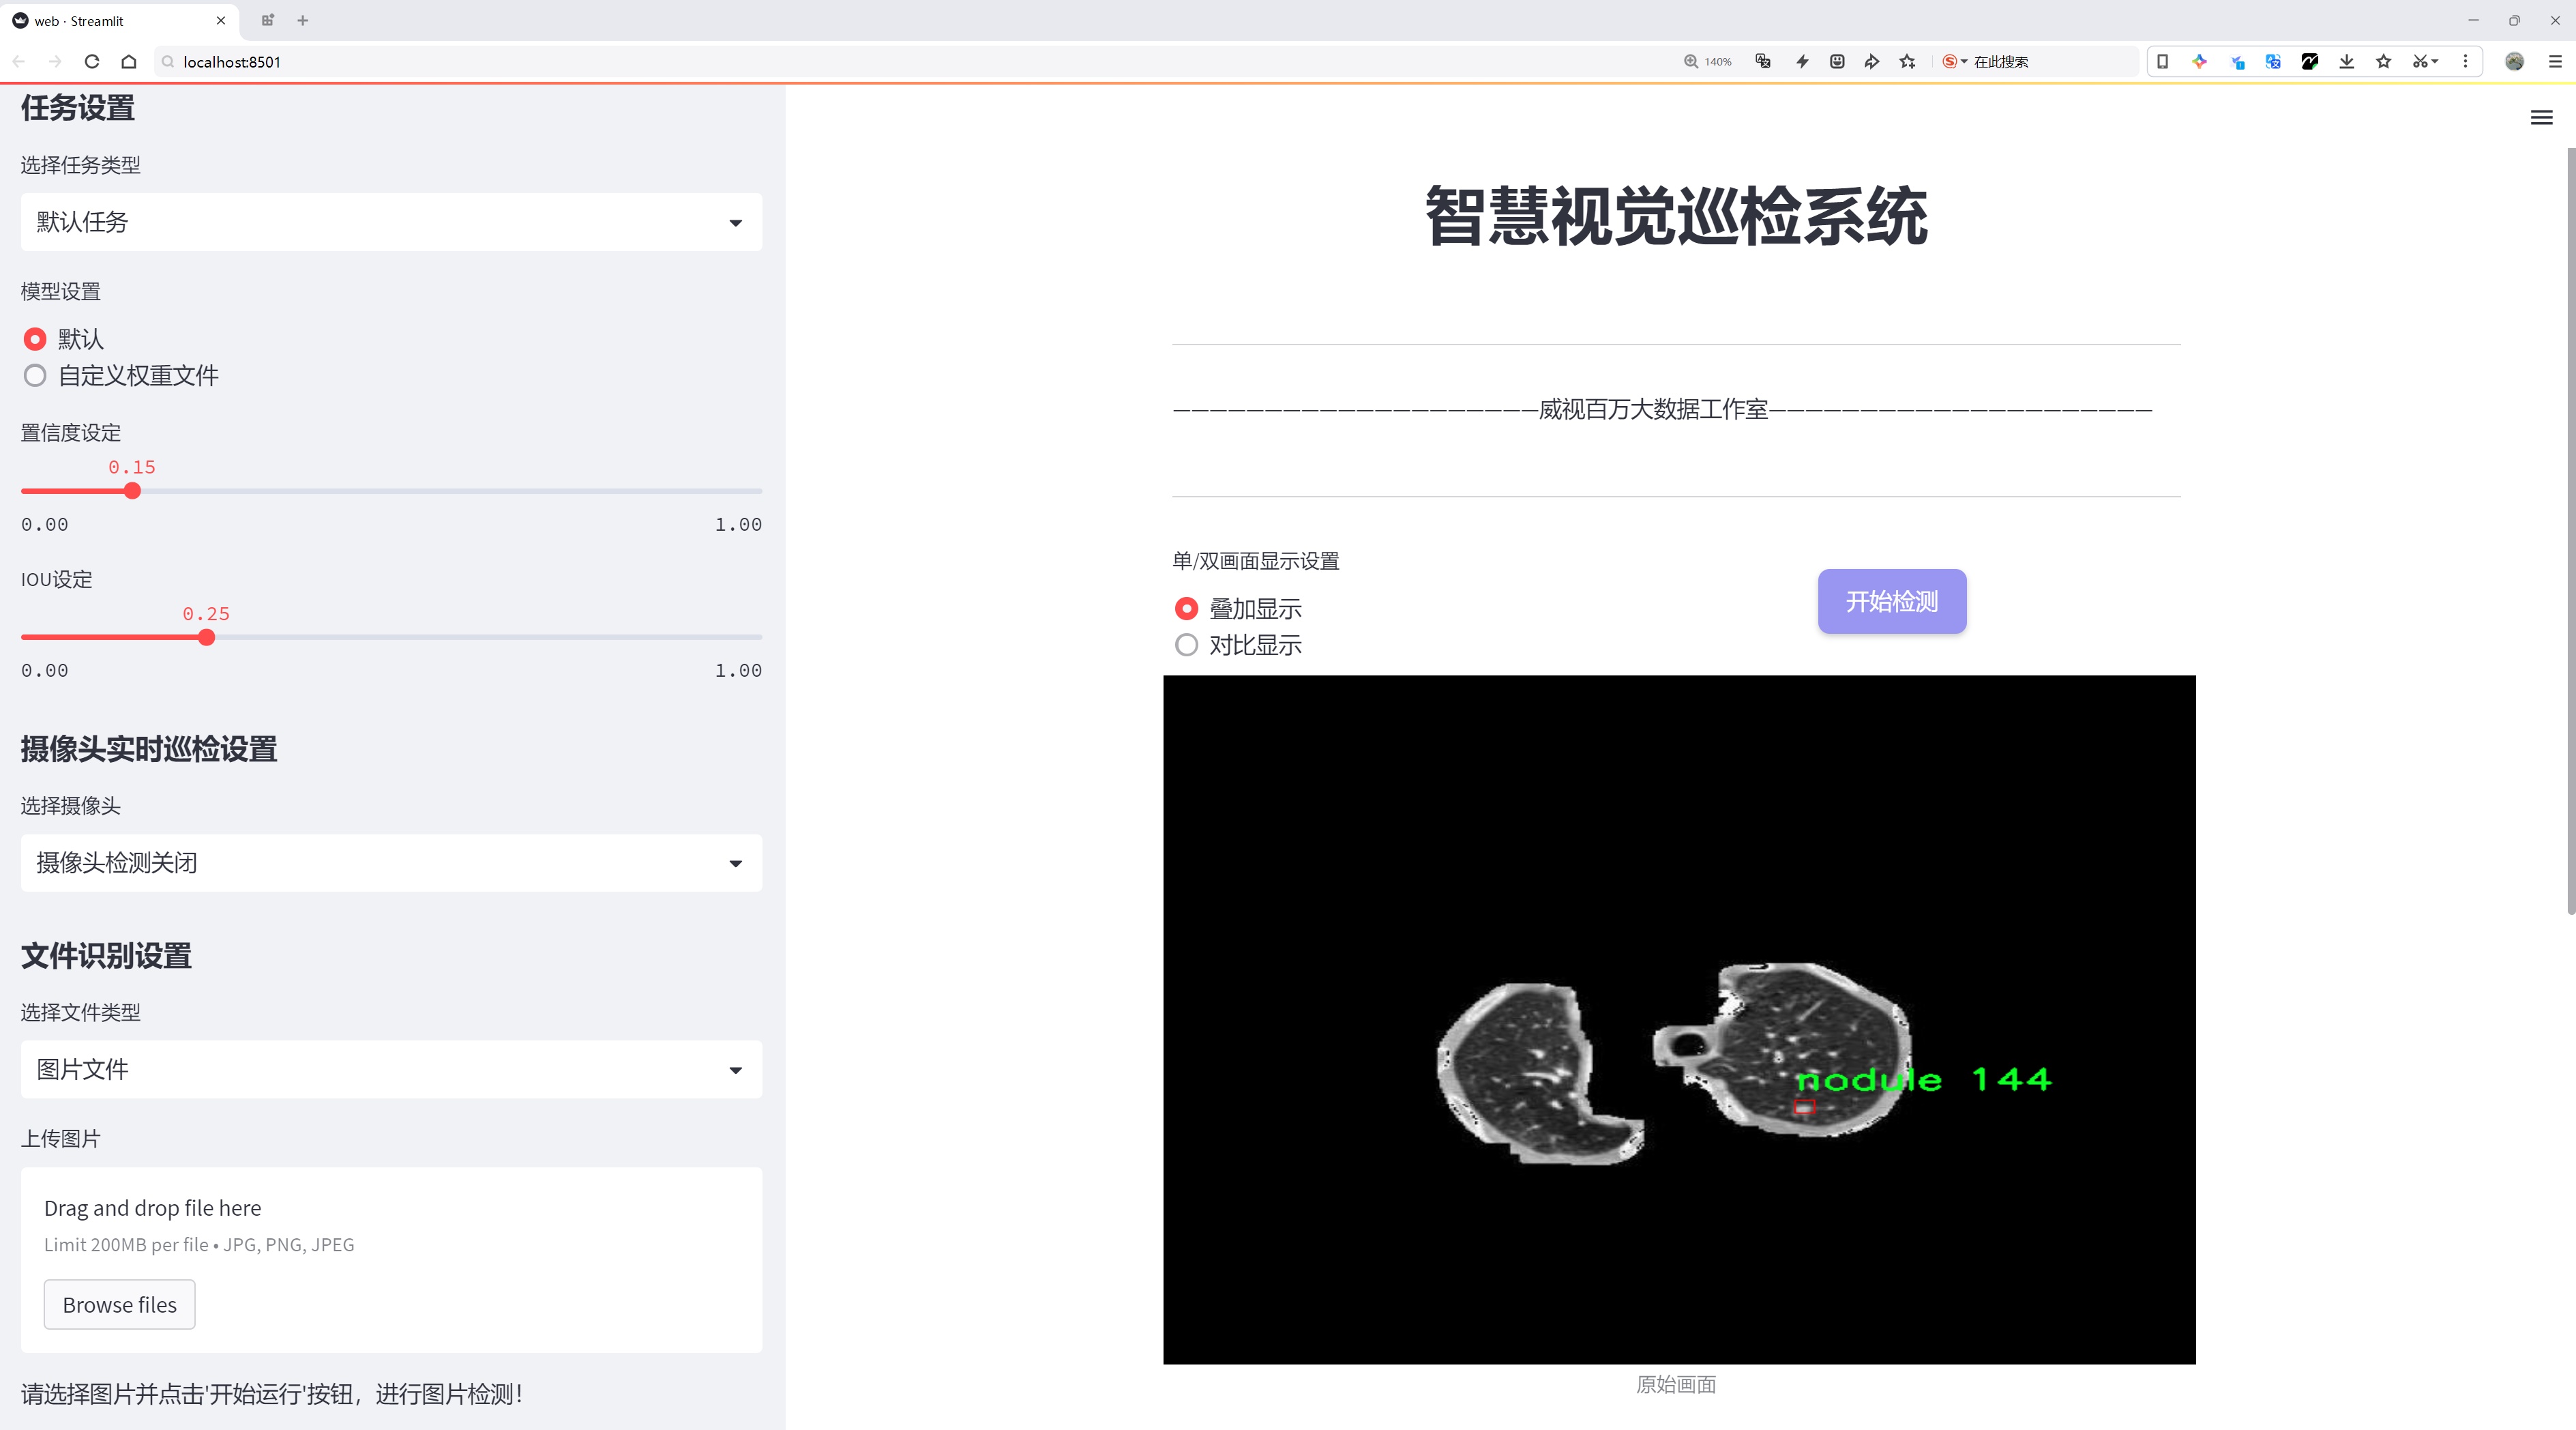This screenshot has width=2576, height=1430.
Task: Click the '原始画面' image caption
Action: pos(1676,1384)
